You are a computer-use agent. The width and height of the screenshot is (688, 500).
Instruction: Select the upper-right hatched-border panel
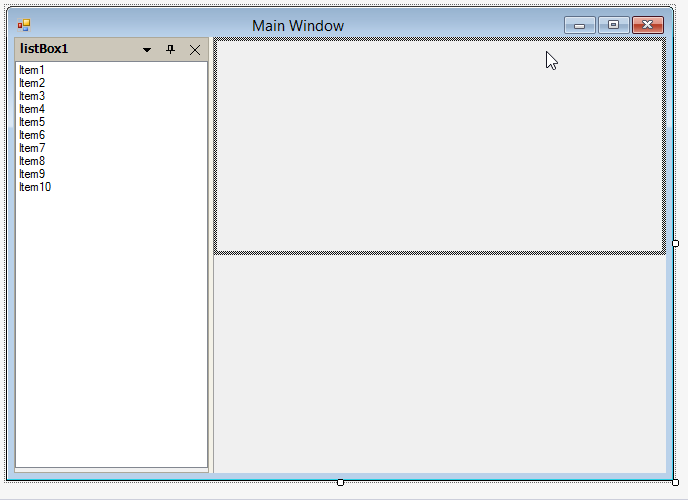[440, 146]
